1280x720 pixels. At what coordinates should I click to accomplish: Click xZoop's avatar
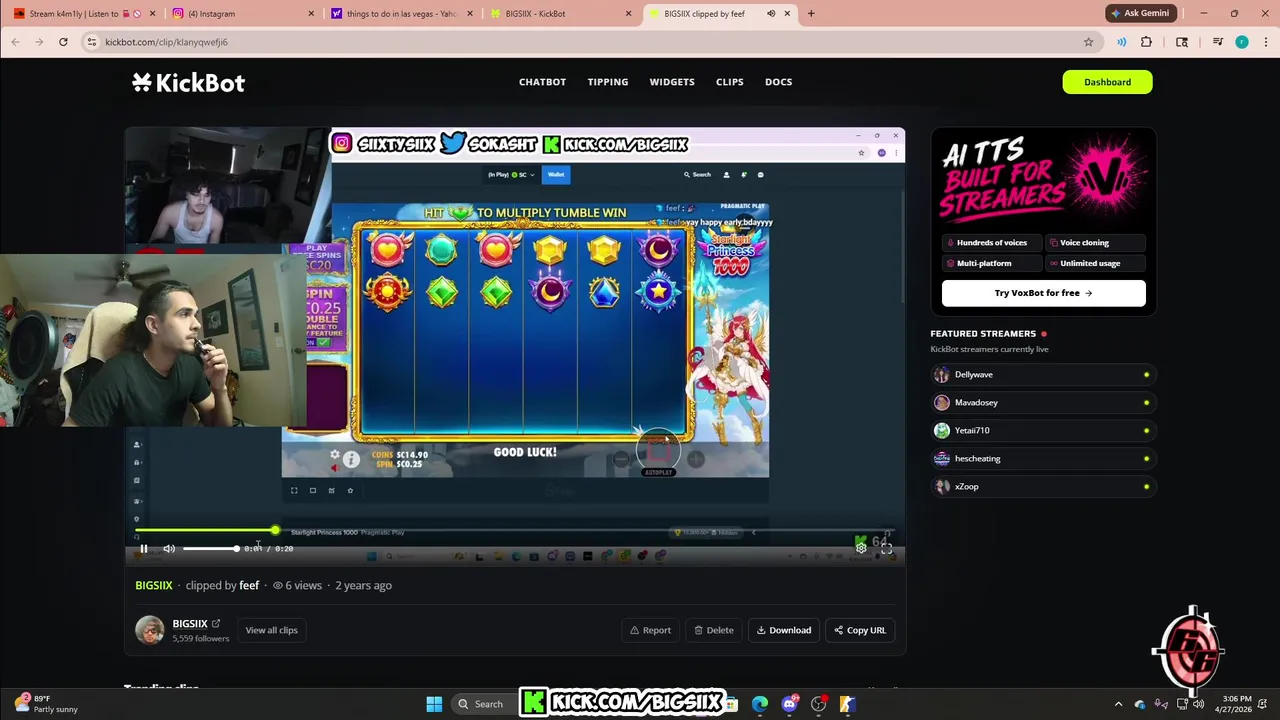pos(941,486)
